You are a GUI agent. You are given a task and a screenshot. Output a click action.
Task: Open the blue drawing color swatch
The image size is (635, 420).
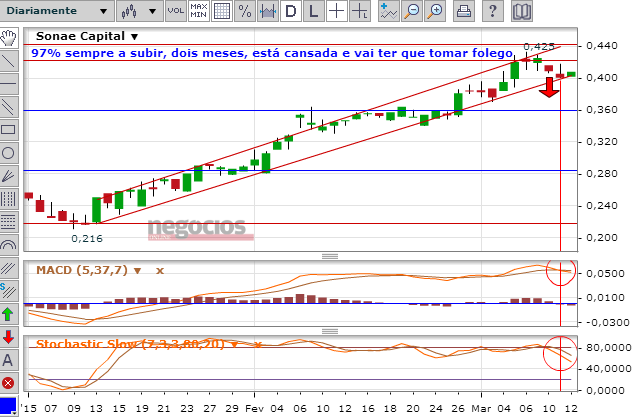[x=8, y=406]
